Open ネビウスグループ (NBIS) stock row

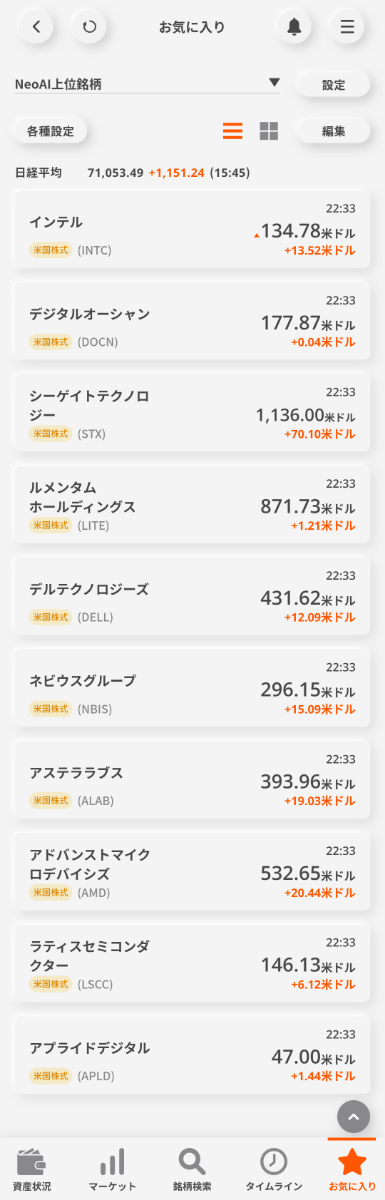click(x=192, y=688)
